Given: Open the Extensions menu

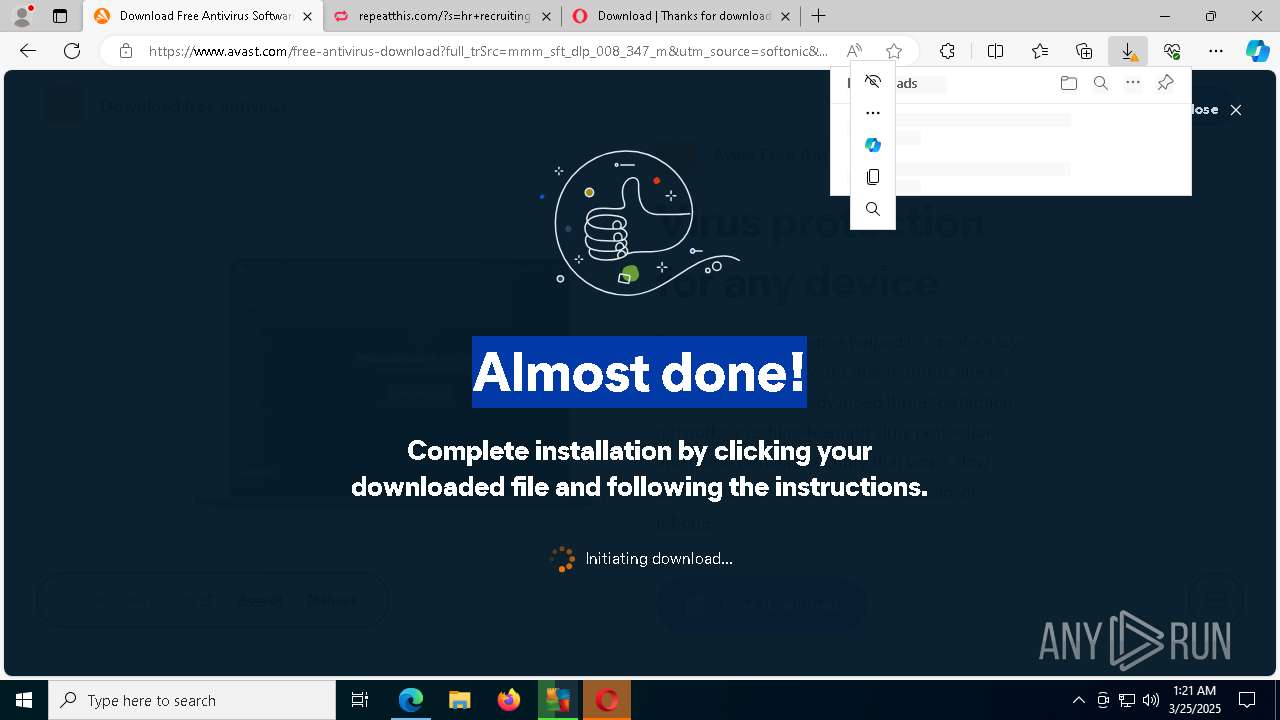Looking at the screenshot, I should [947, 51].
